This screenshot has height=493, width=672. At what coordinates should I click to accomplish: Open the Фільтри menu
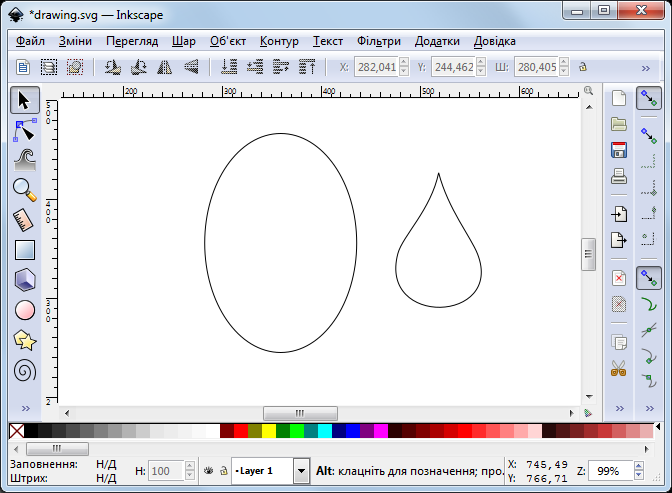(378, 41)
